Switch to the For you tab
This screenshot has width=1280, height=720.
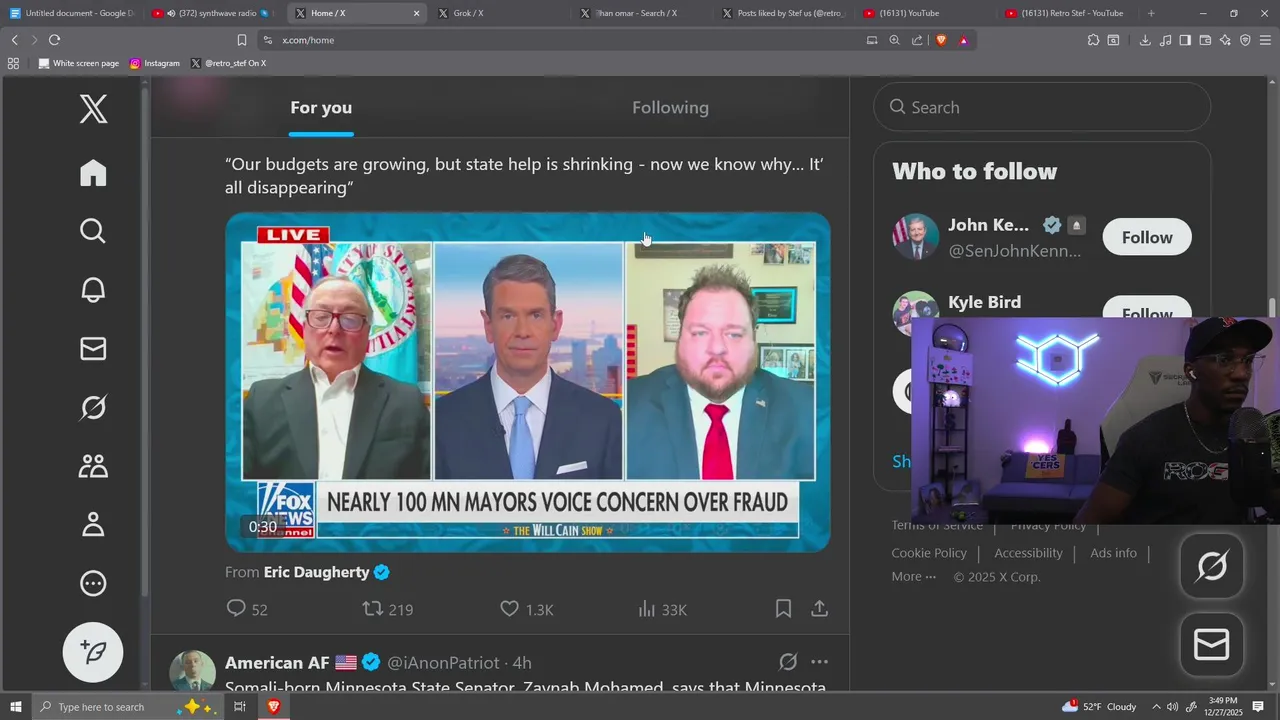[x=321, y=107]
